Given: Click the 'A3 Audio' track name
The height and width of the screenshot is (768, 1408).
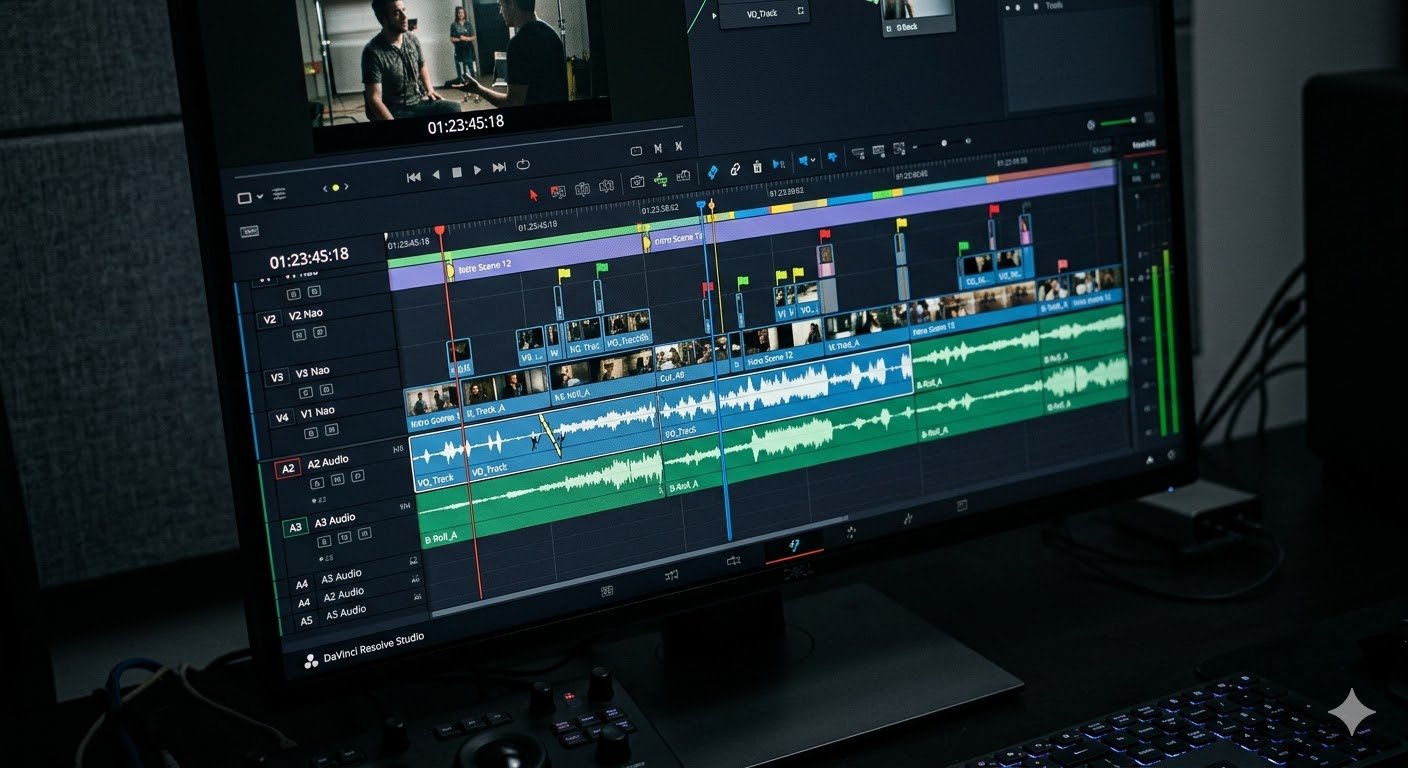Looking at the screenshot, I should pos(335,520).
